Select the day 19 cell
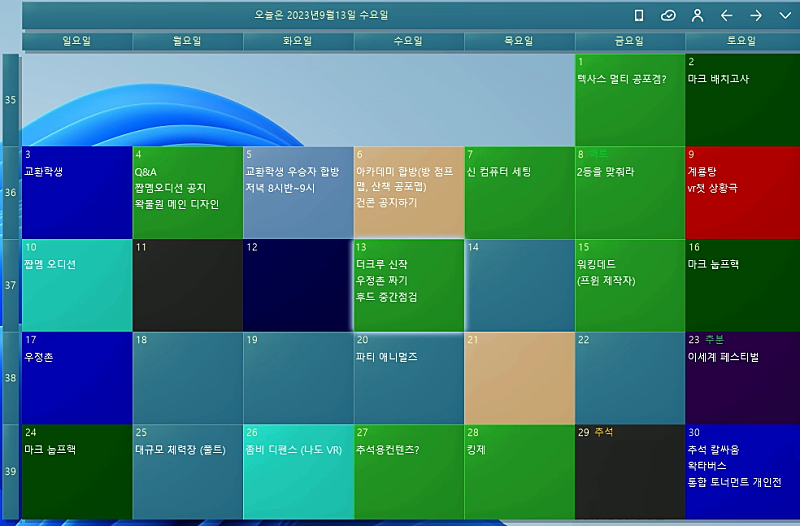This screenshot has width=800, height=526. (x=298, y=378)
